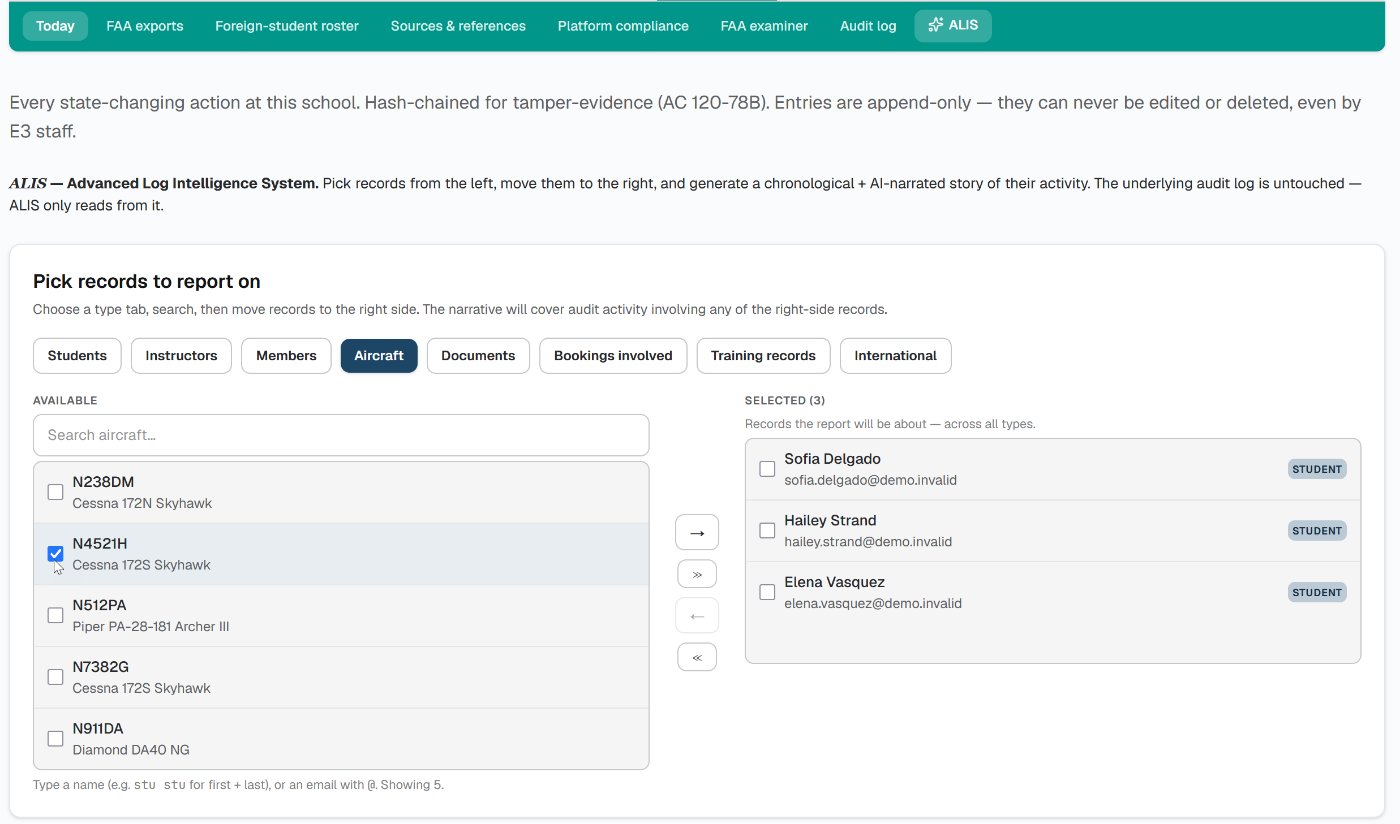This screenshot has height=824, width=1400.
Task: Click N7382G tail number text
Action: click(101, 667)
